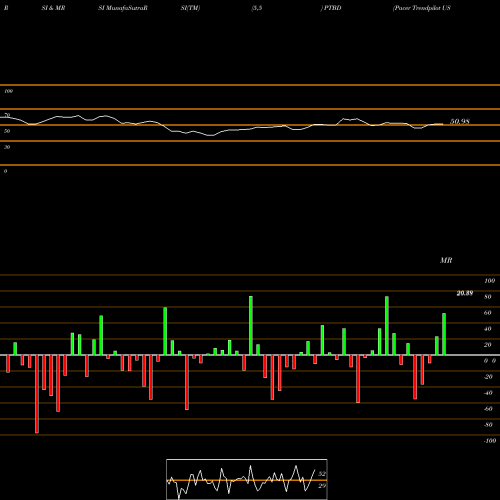Image resolution: width=500 pixels, height=500 pixels.
Task: Open the mini RSI chart thumbnail at bottom
Action: point(247,479)
